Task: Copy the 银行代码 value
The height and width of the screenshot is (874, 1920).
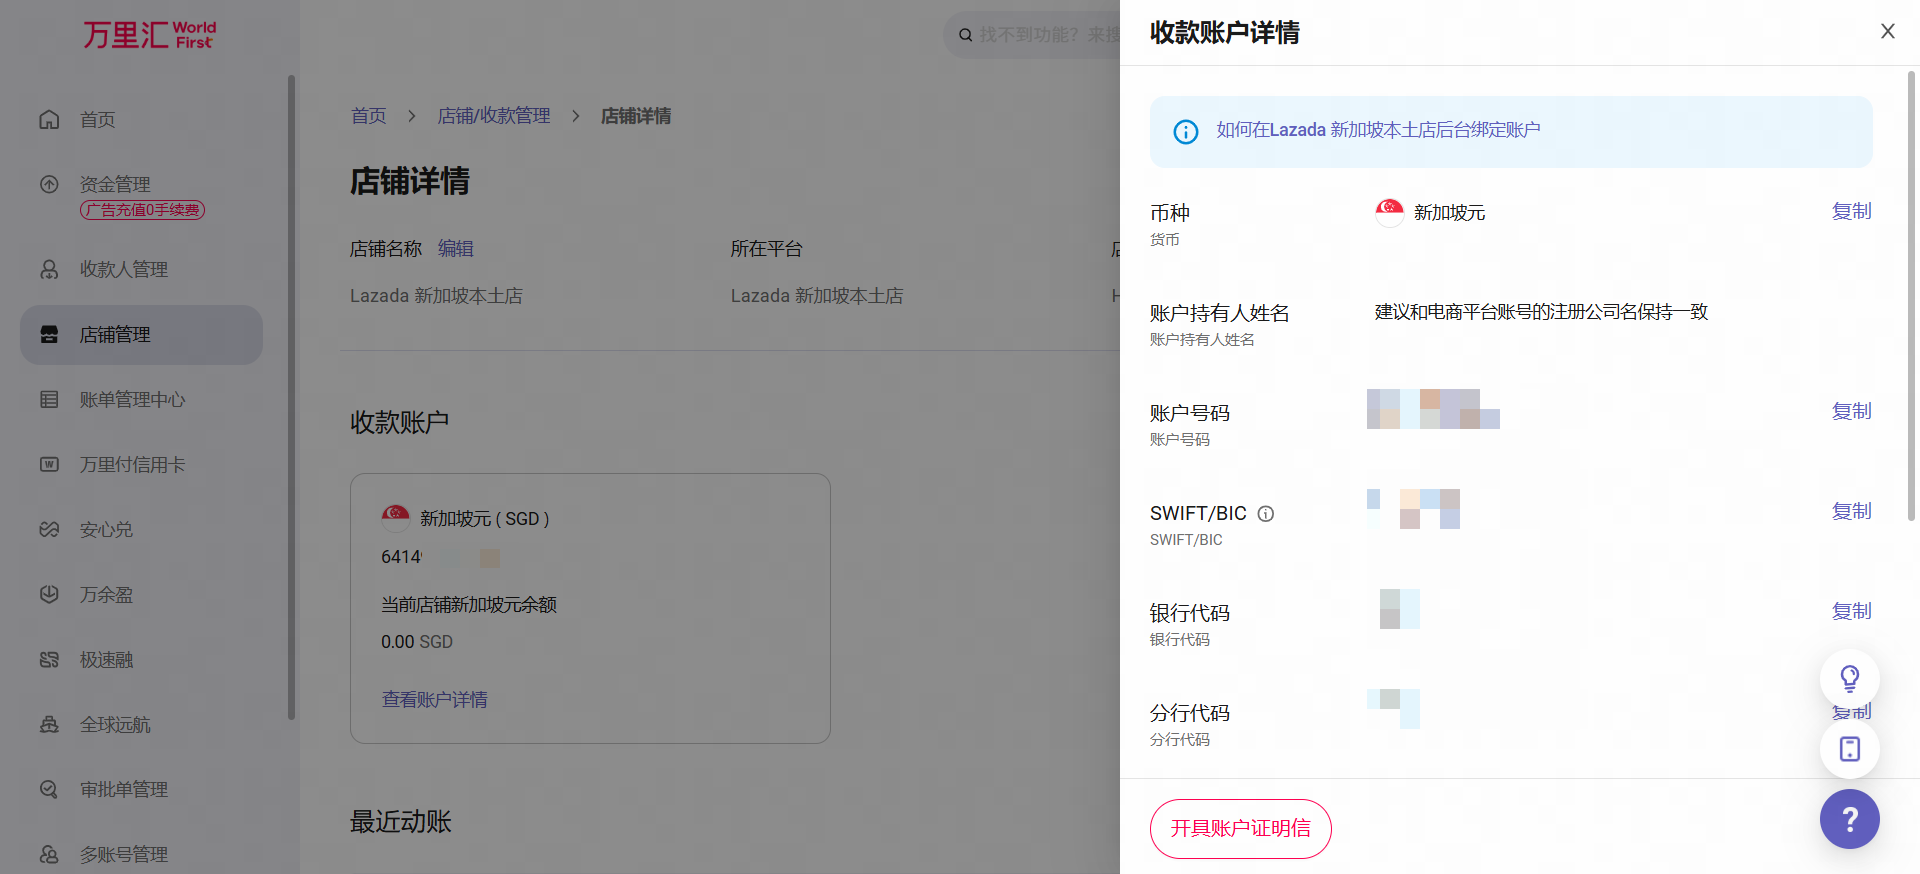Action: (x=1851, y=611)
